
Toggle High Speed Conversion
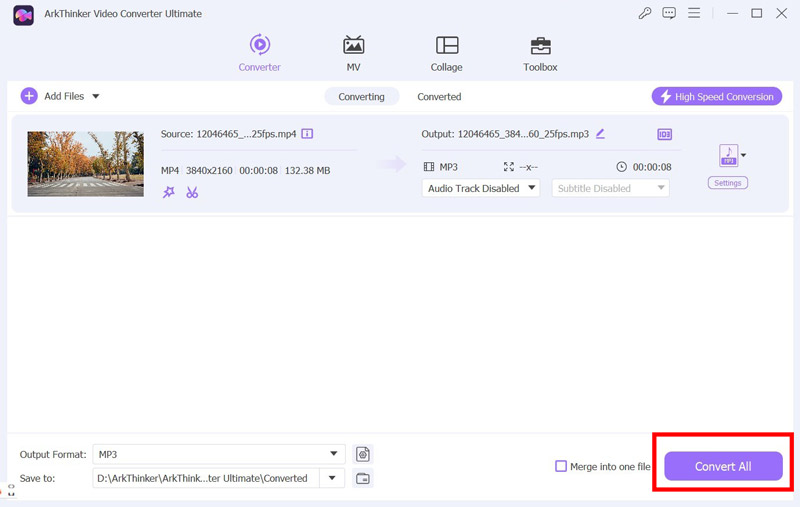[716, 96]
